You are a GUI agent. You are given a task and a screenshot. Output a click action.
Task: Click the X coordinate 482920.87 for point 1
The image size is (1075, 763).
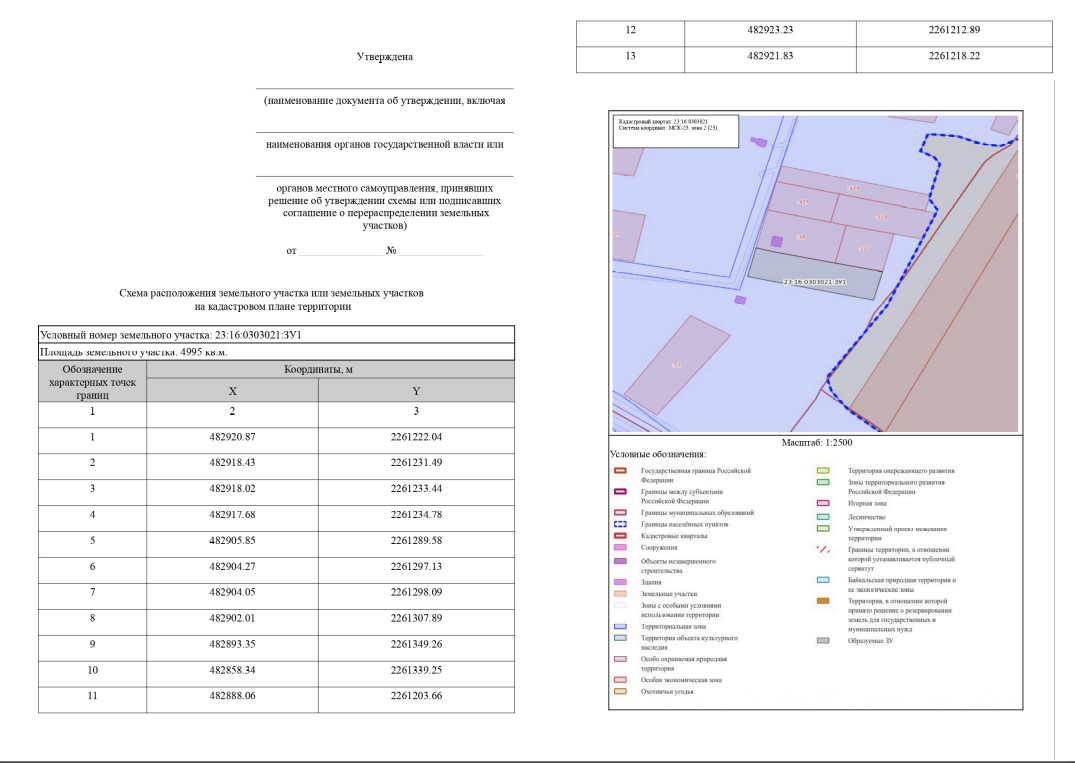point(233,437)
